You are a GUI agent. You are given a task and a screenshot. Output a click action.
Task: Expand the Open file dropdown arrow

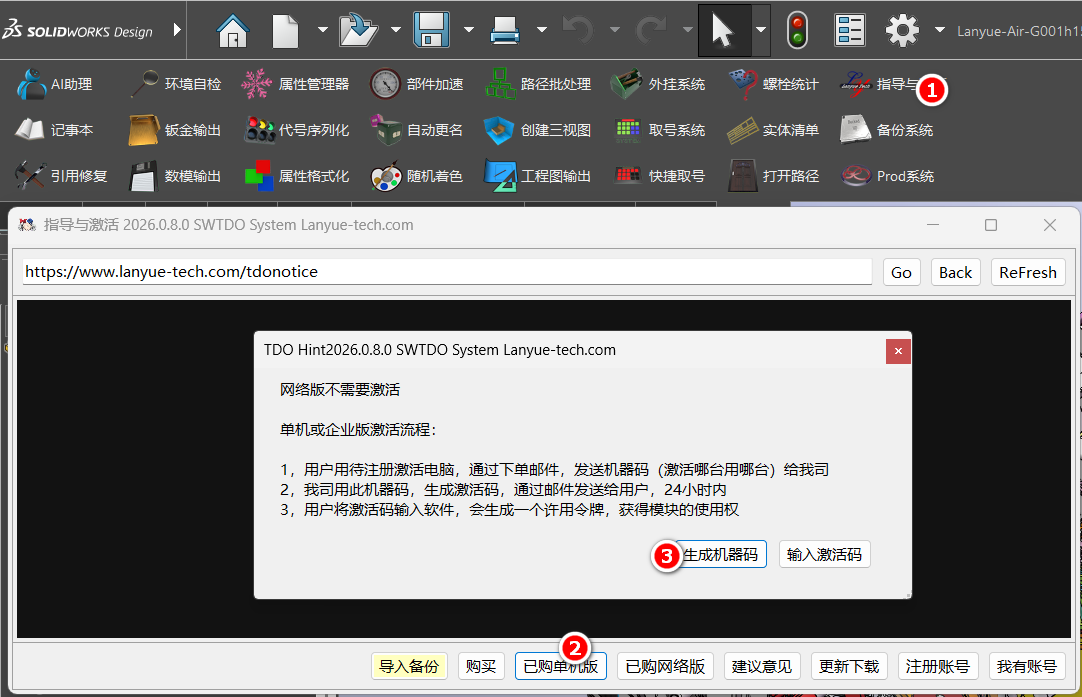click(395, 31)
